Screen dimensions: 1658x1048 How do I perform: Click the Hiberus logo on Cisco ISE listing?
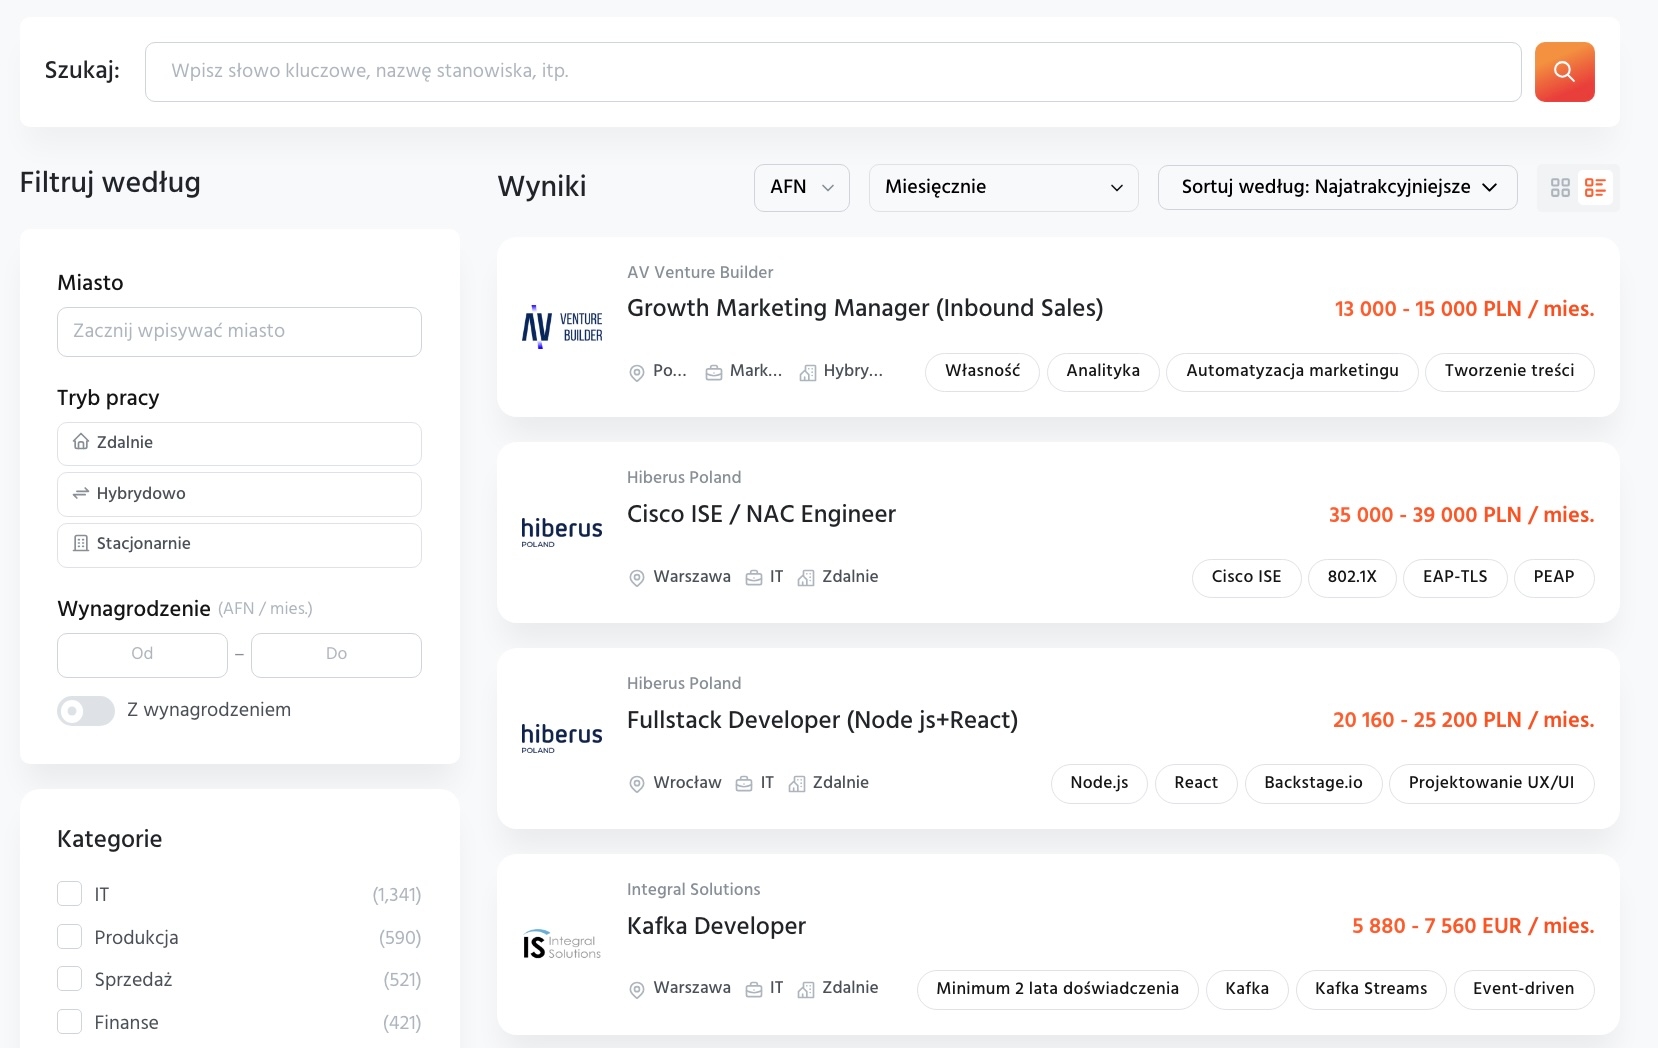pos(562,532)
